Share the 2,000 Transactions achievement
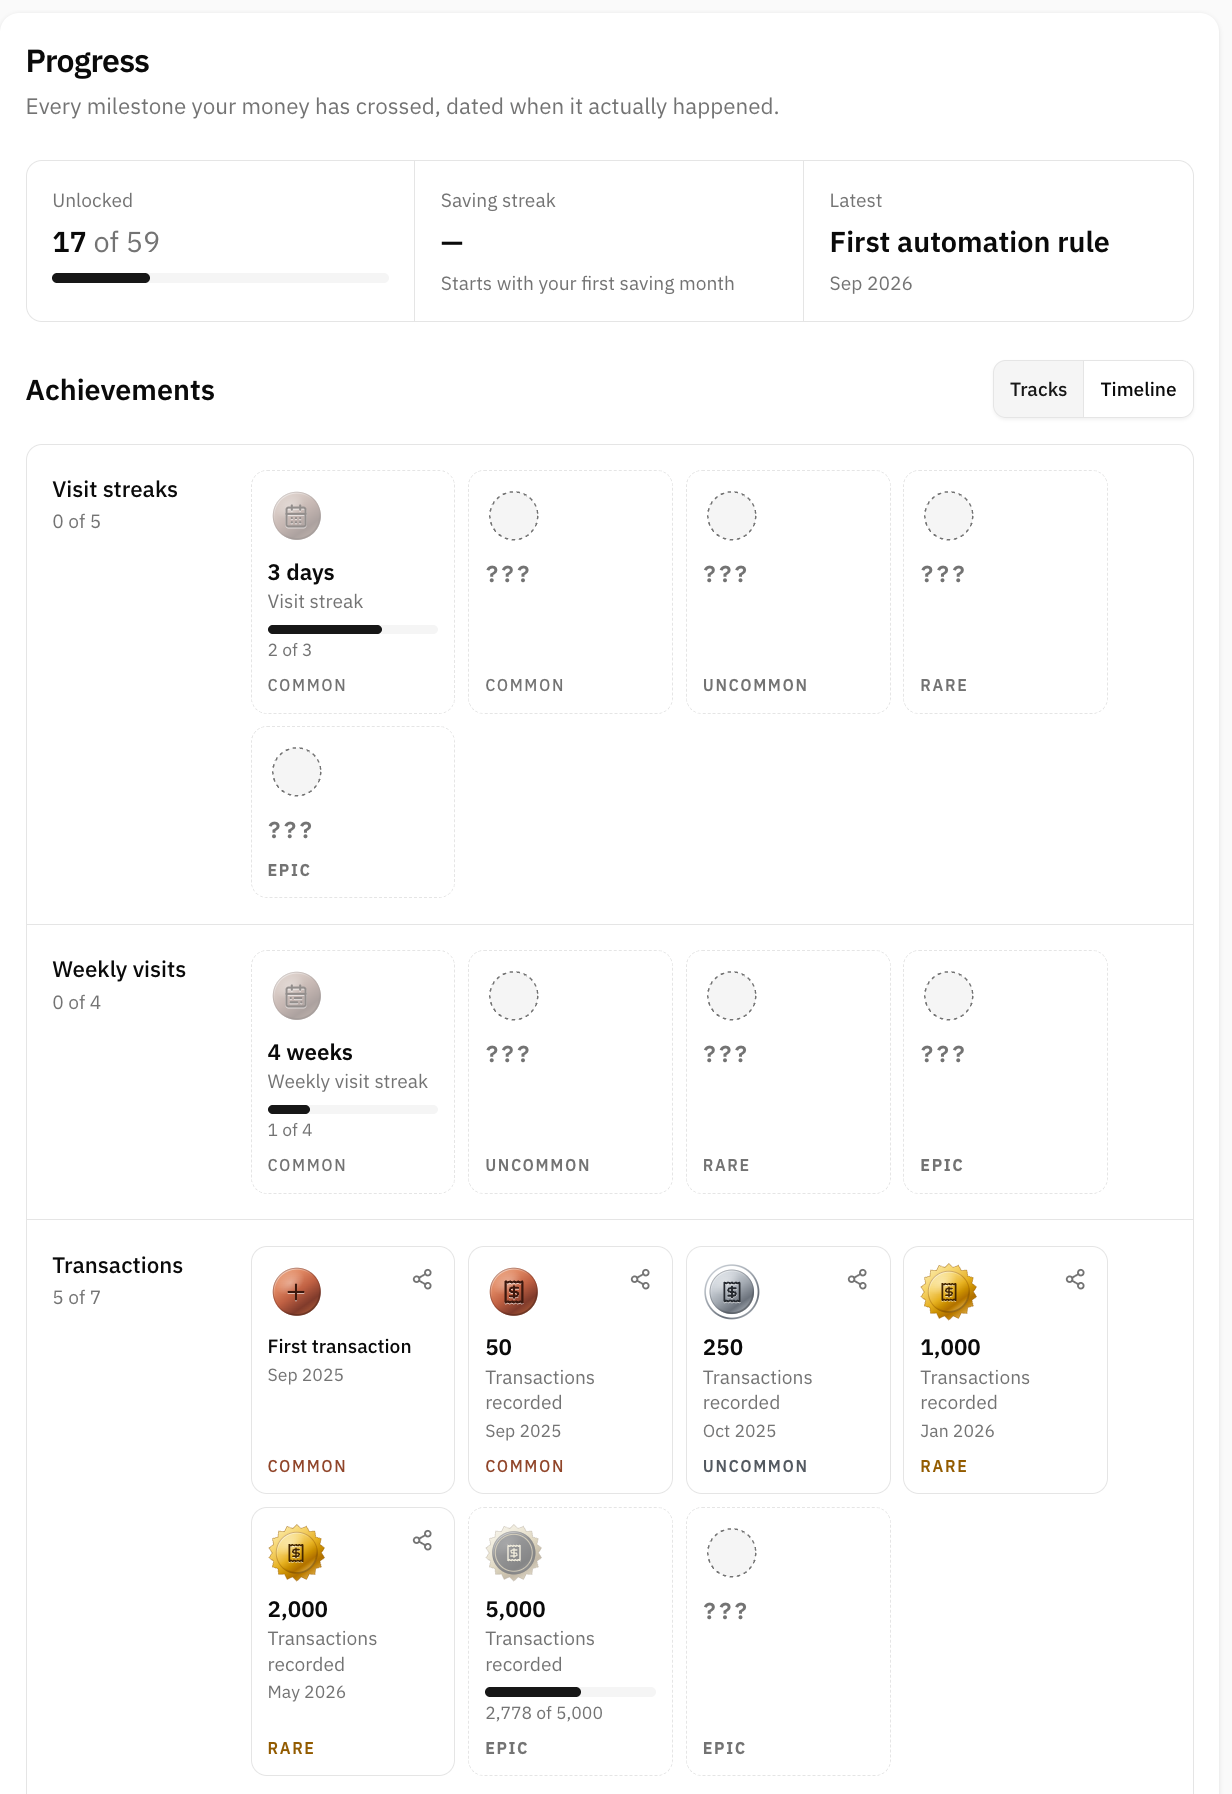The height and width of the screenshot is (1794, 1232). pyautogui.click(x=422, y=1540)
